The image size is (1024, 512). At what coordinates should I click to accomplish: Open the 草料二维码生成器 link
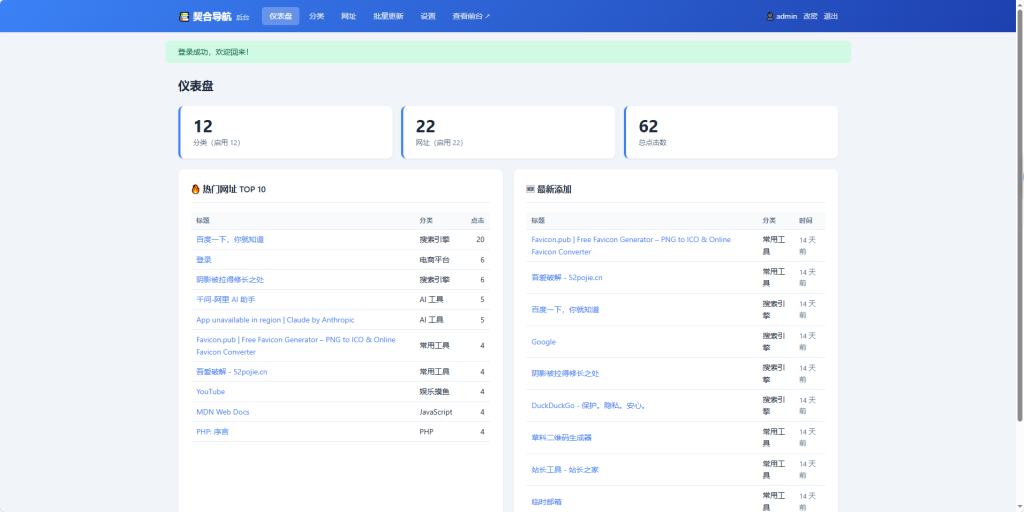562,438
